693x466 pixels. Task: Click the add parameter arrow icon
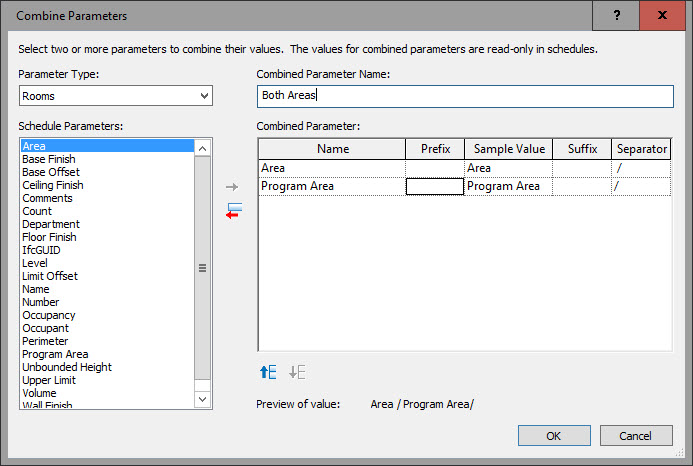[233, 187]
